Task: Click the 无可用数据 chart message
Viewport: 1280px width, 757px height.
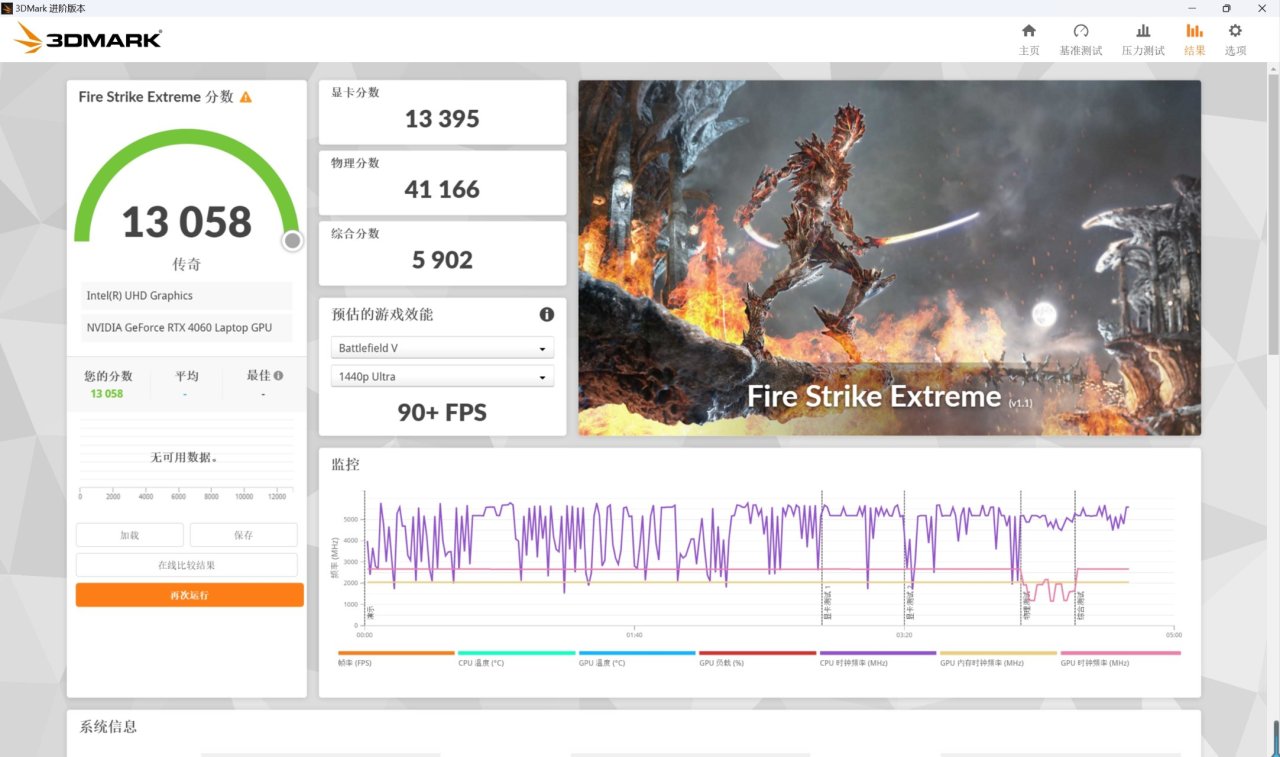Action: (184, 457)
